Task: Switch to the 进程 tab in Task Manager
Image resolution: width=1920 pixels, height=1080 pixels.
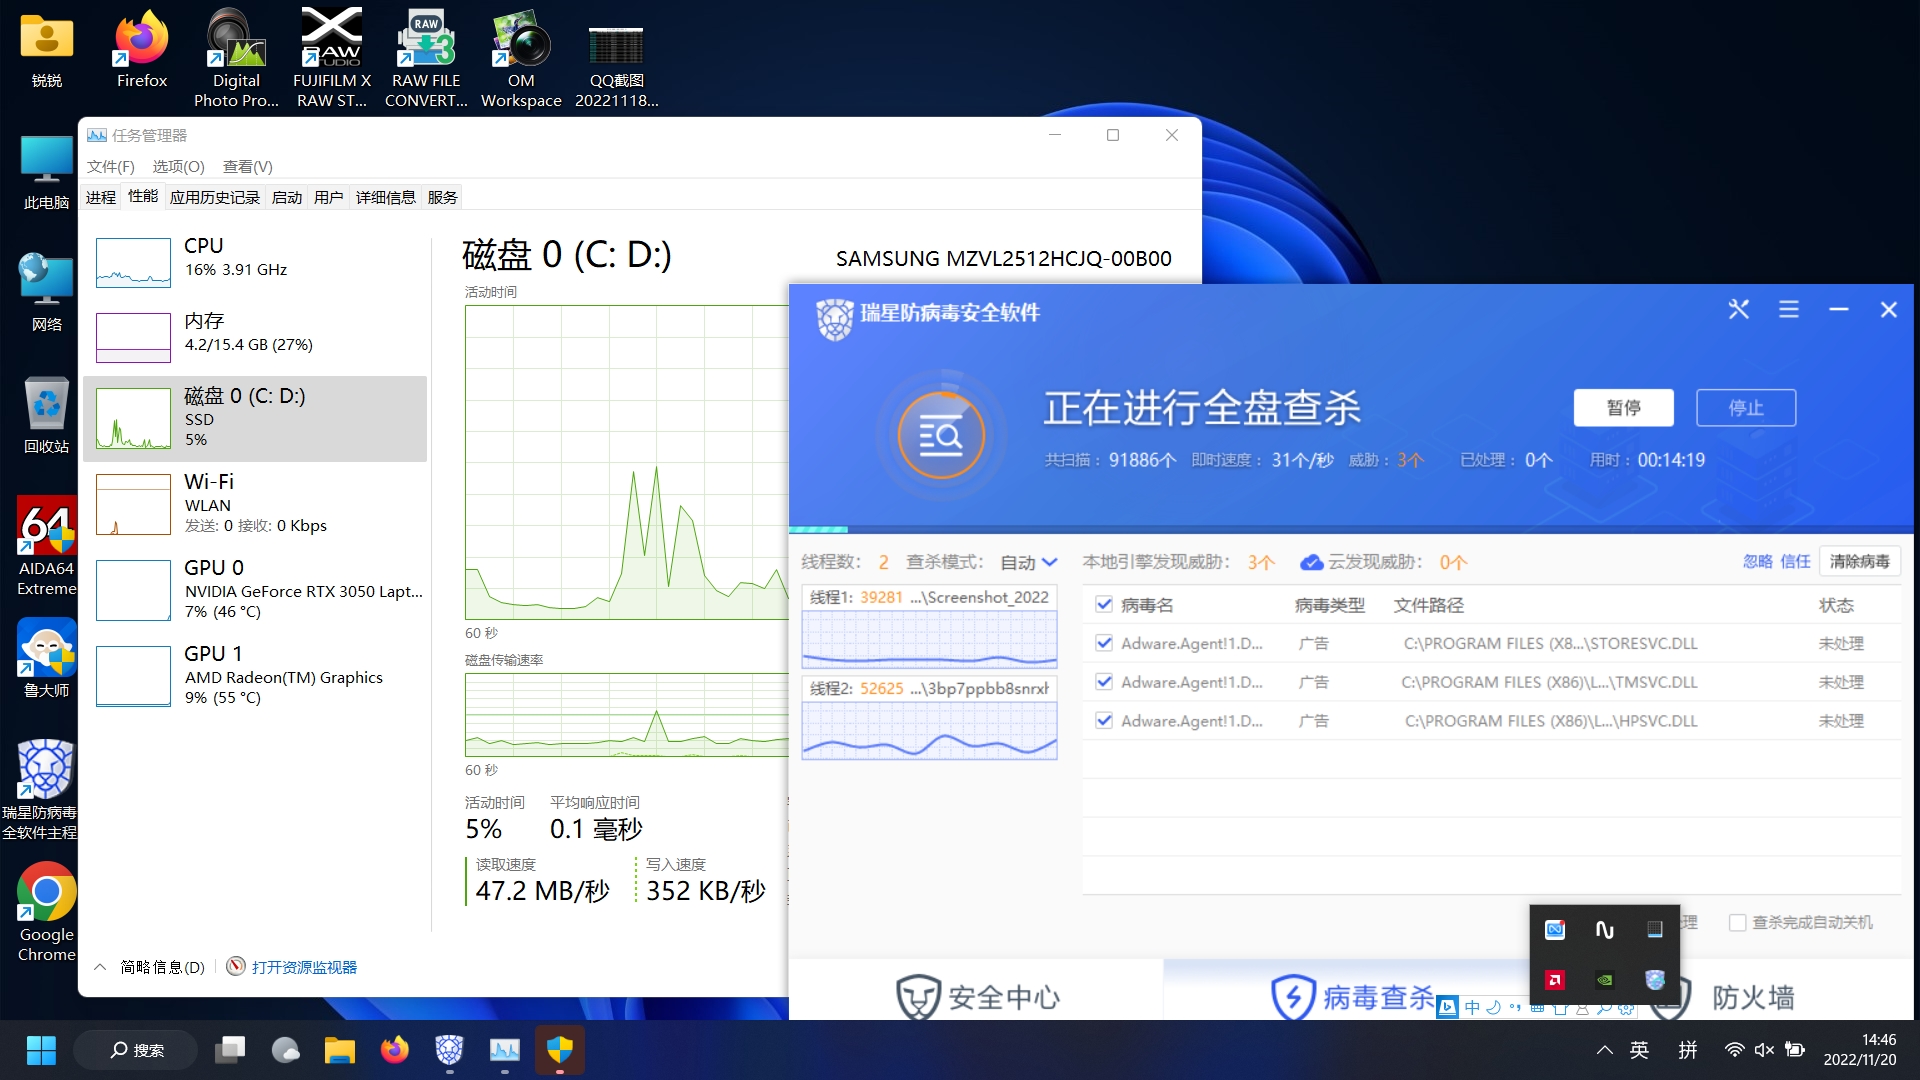Action: pyautogui.click(x=100, y=197)
